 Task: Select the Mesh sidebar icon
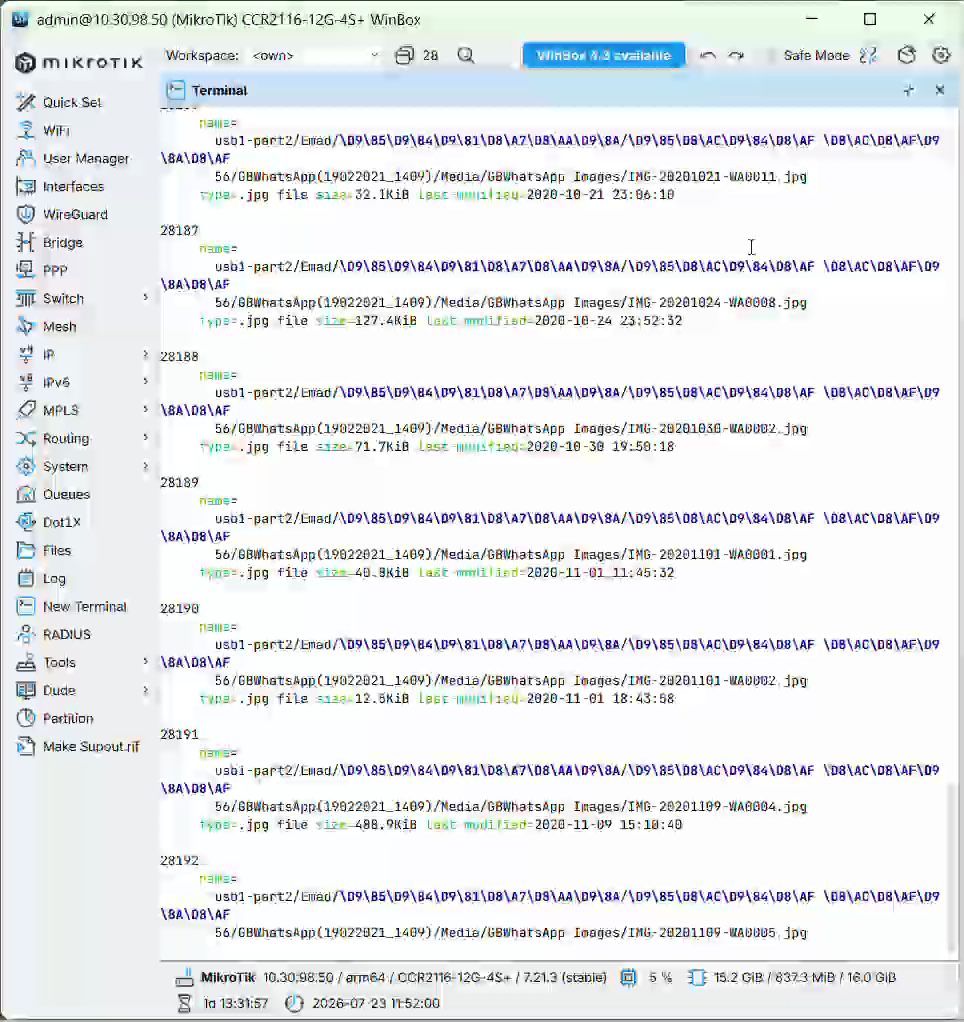coord(25,326)
